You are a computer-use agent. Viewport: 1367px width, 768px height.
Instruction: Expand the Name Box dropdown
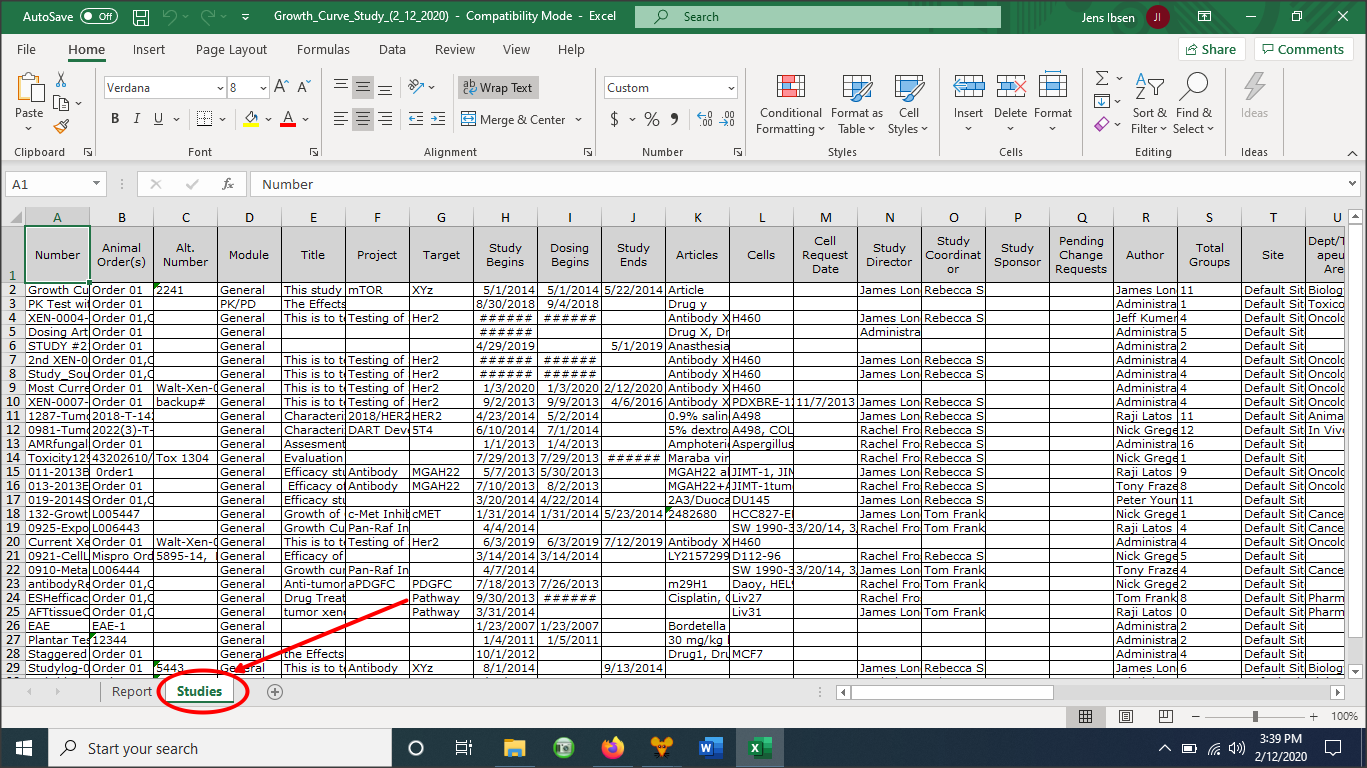click(x=96, y=184)
